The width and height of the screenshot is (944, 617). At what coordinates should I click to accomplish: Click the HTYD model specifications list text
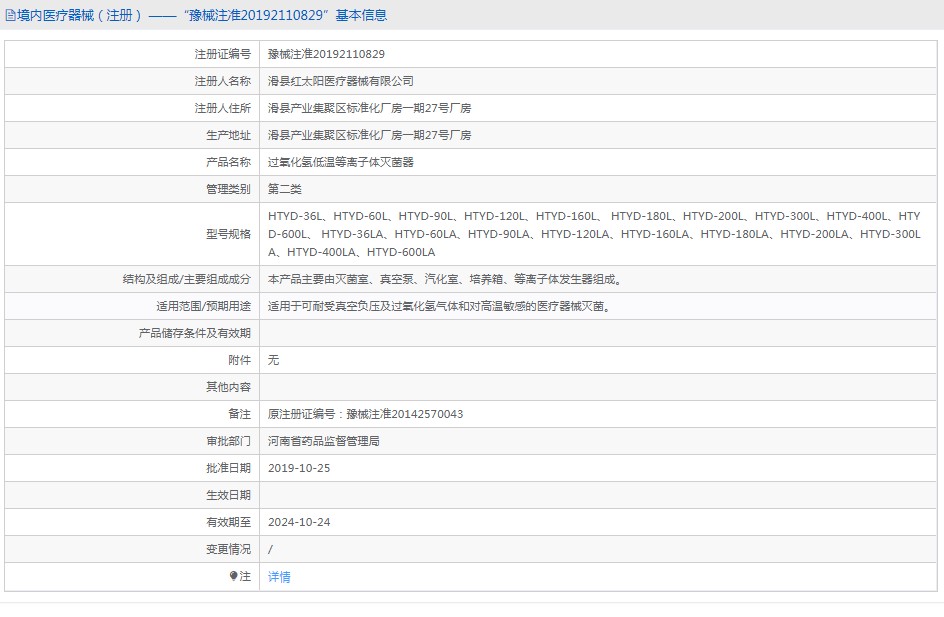pyautogui.click(x=594, y=234)
